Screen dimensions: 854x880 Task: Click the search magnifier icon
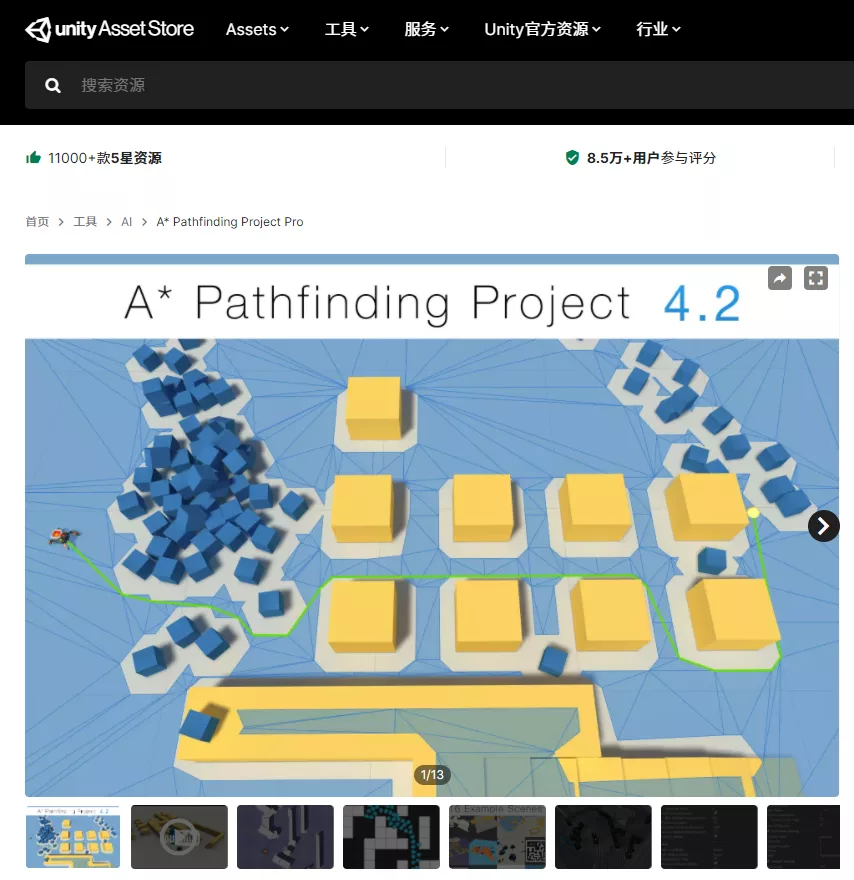pos(53,85)
